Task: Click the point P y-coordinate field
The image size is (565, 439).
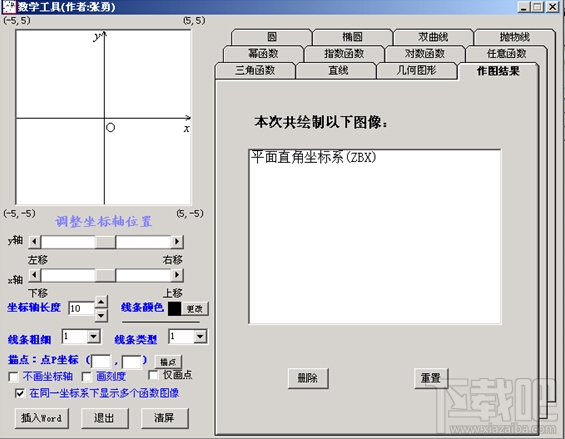Action: point(132,362)
